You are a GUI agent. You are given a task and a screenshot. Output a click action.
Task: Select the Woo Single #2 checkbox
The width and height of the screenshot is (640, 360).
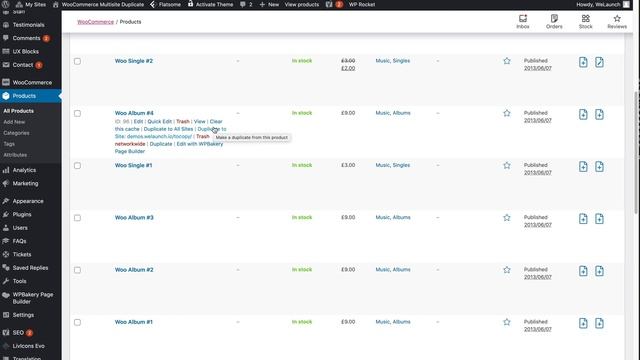tap(77, 61)
